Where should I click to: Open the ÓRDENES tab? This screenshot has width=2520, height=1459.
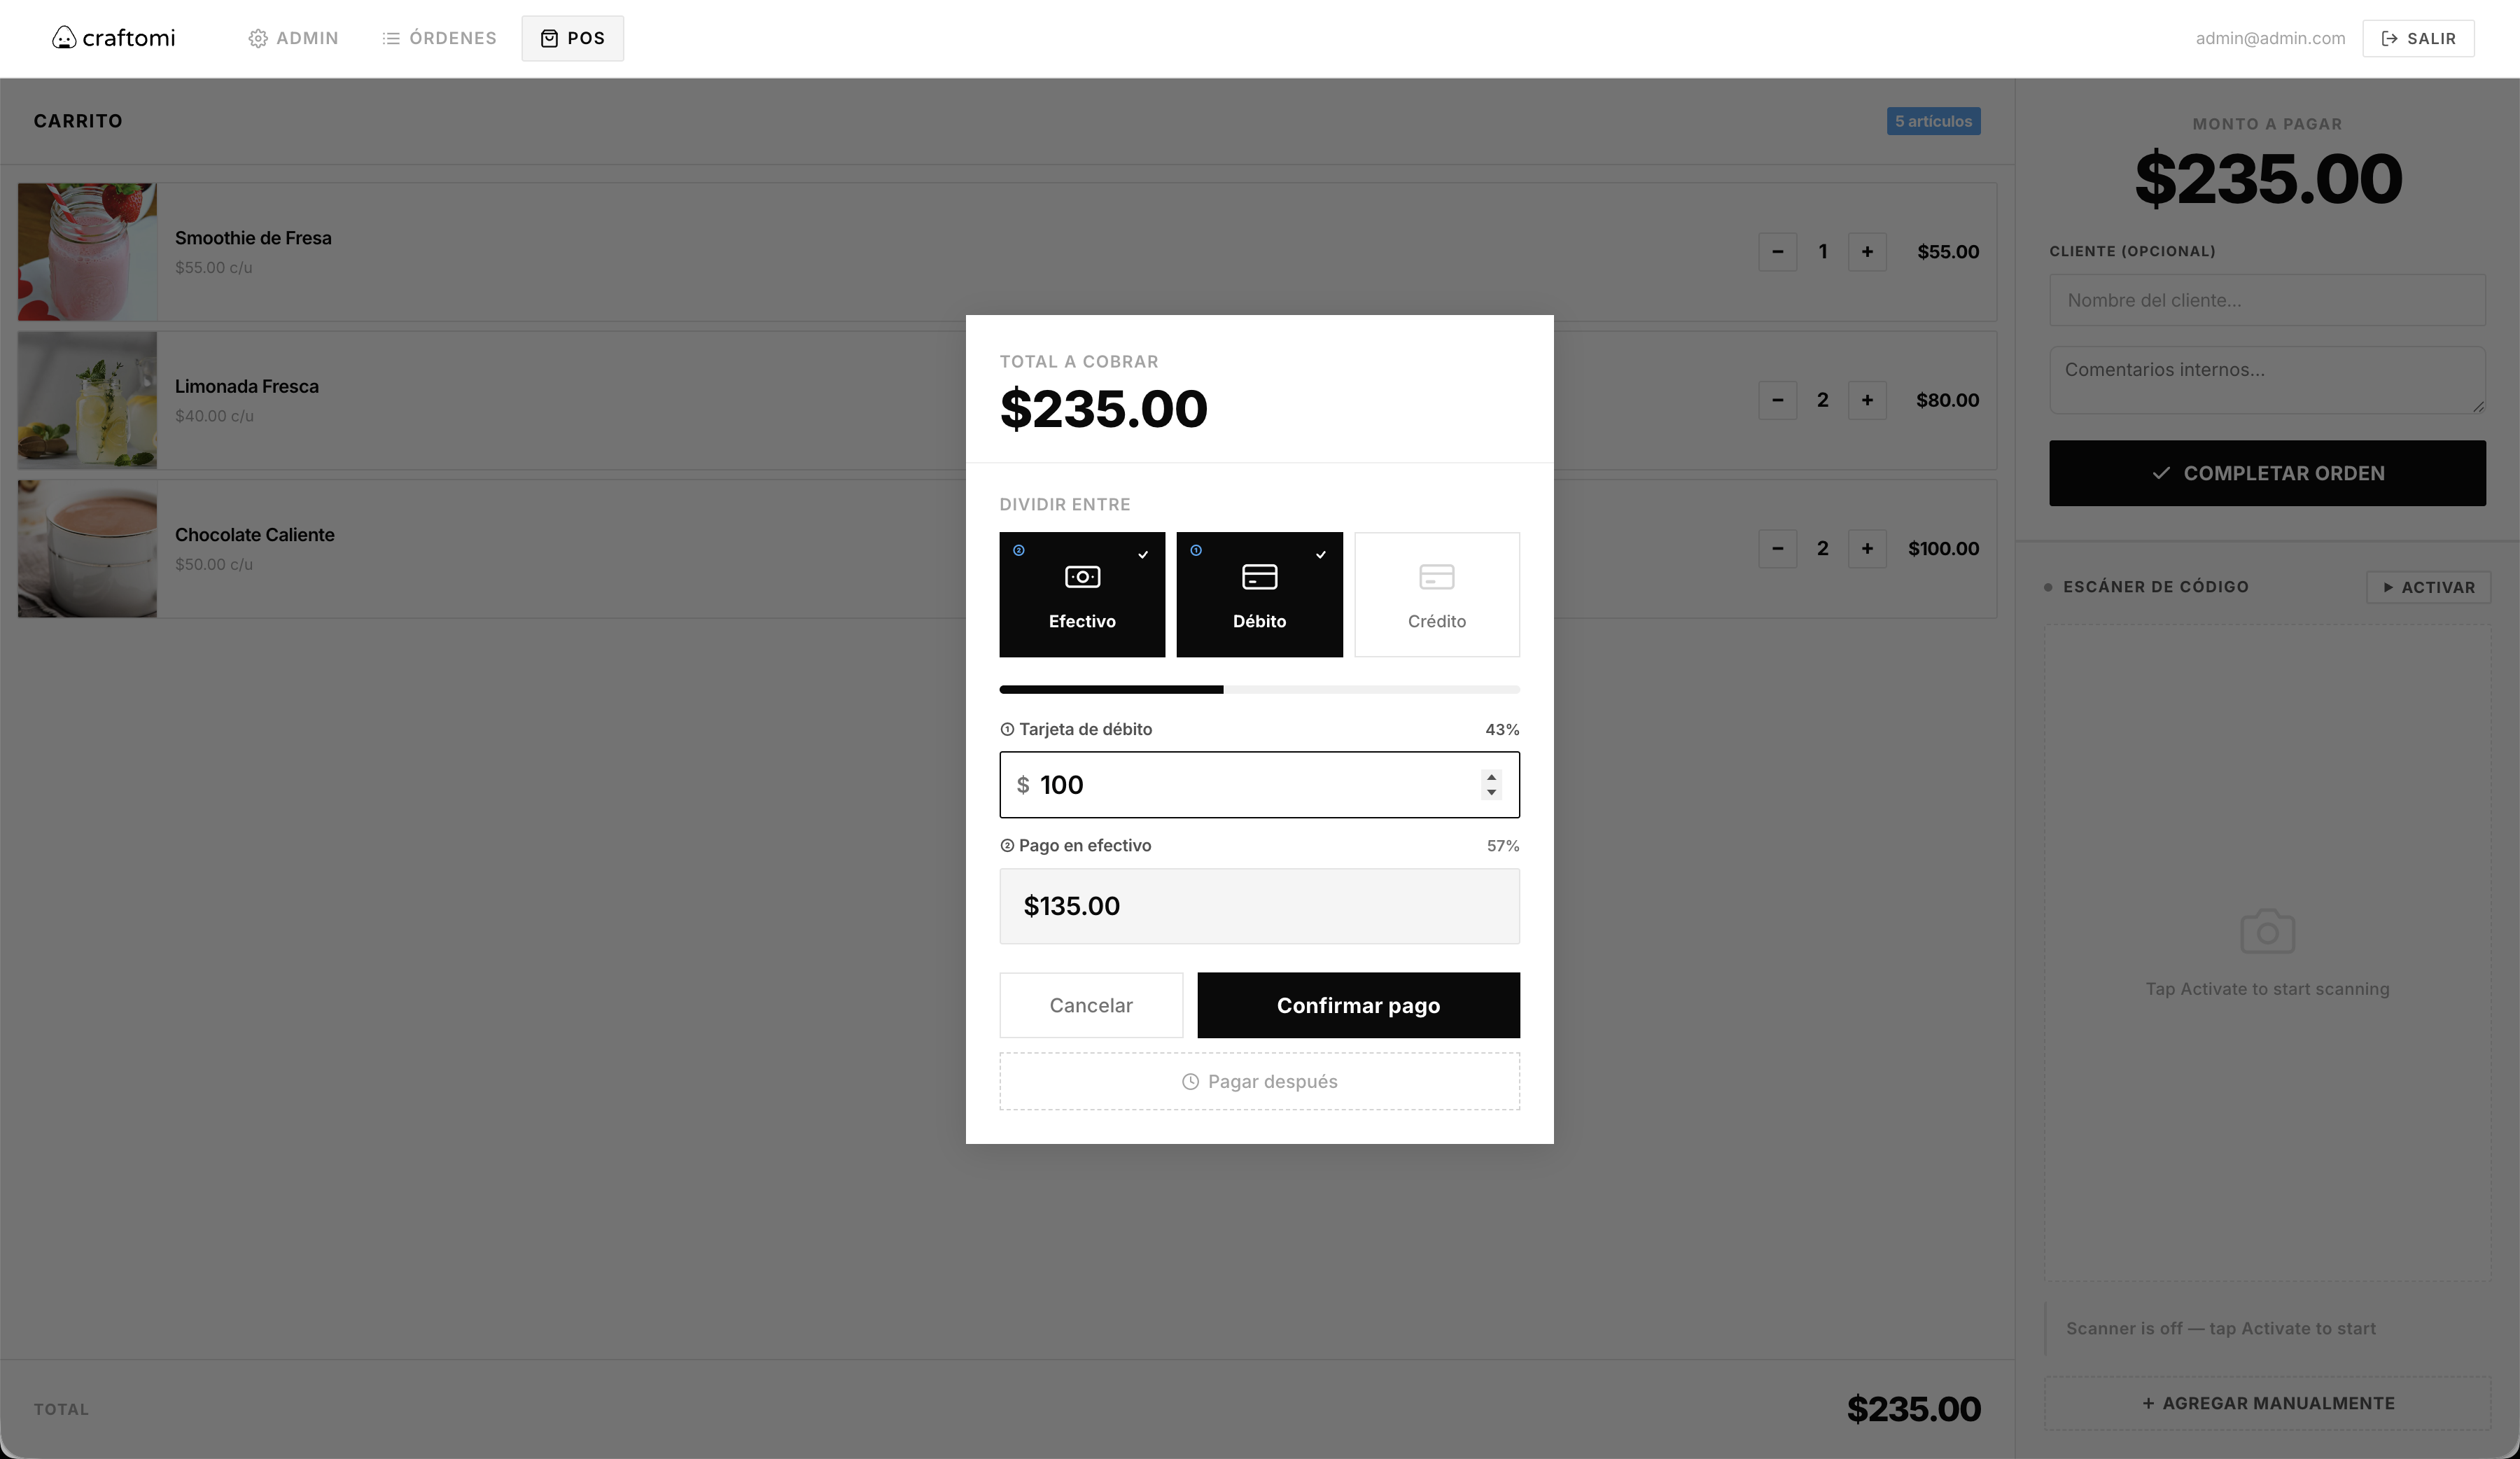(439, 38)
